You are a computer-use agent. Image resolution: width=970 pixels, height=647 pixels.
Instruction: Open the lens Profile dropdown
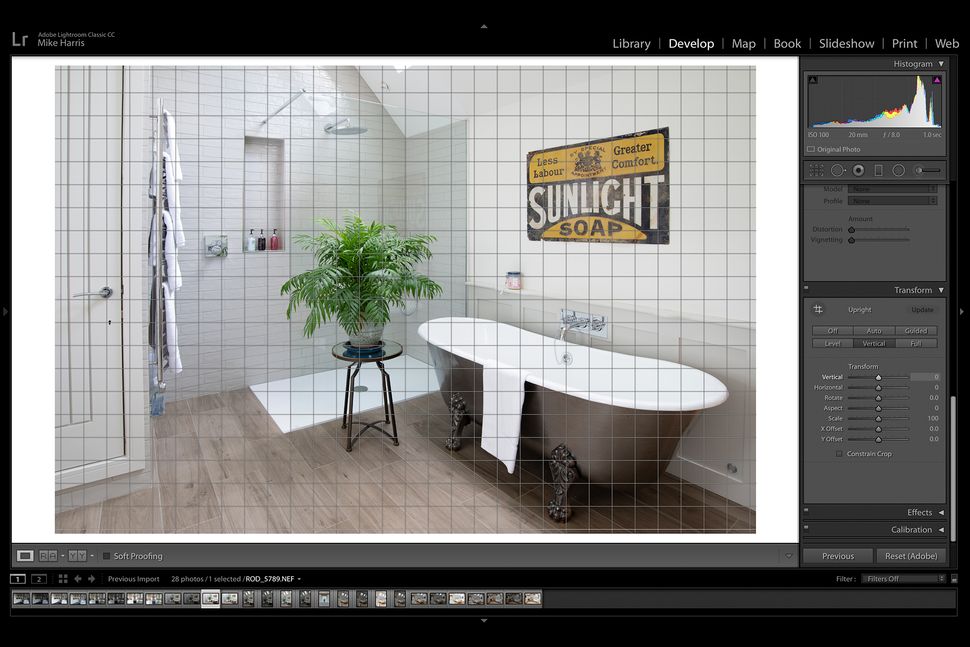[891, 200]
